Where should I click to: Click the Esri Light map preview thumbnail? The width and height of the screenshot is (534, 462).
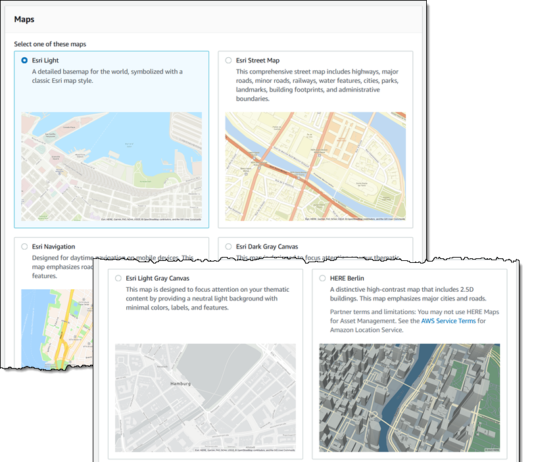111,166
